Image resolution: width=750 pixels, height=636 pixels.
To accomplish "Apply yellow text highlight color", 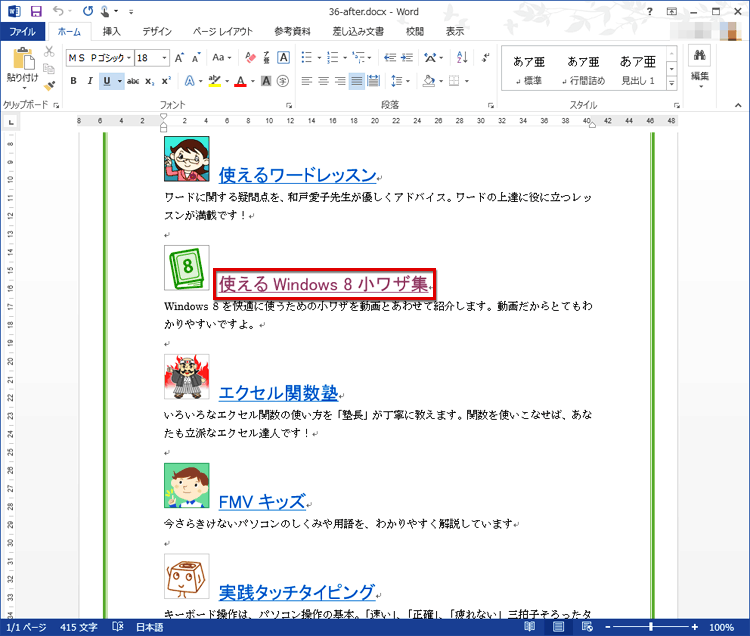I will [215, 81].
